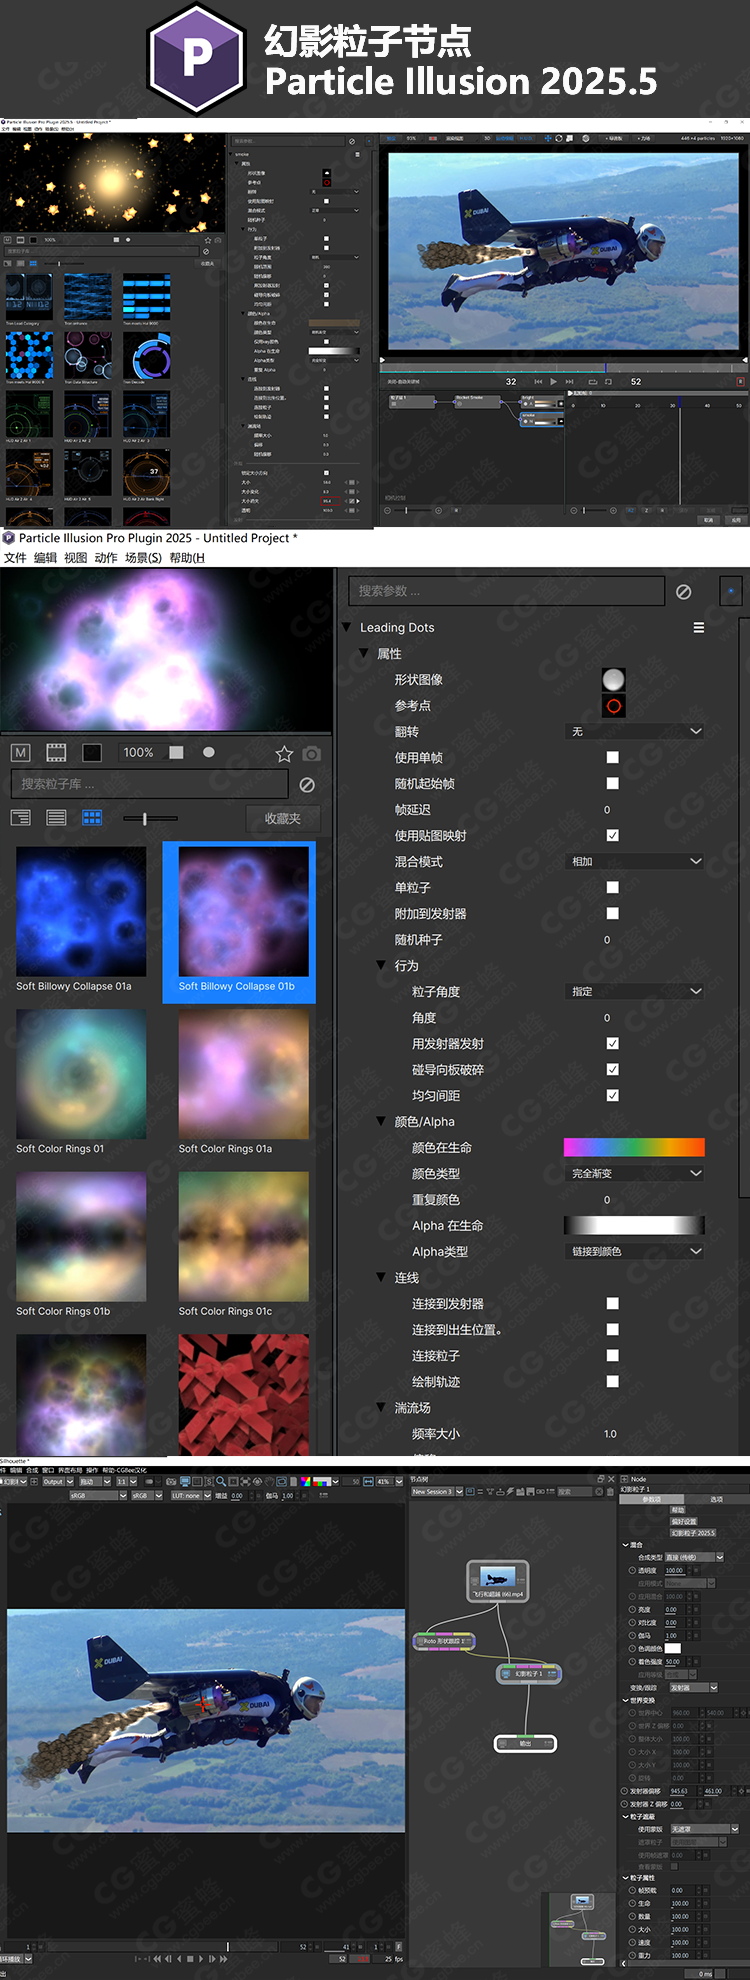Click the 搜索粒子库 search field
750x1980 pixels.
pos(149,785)
